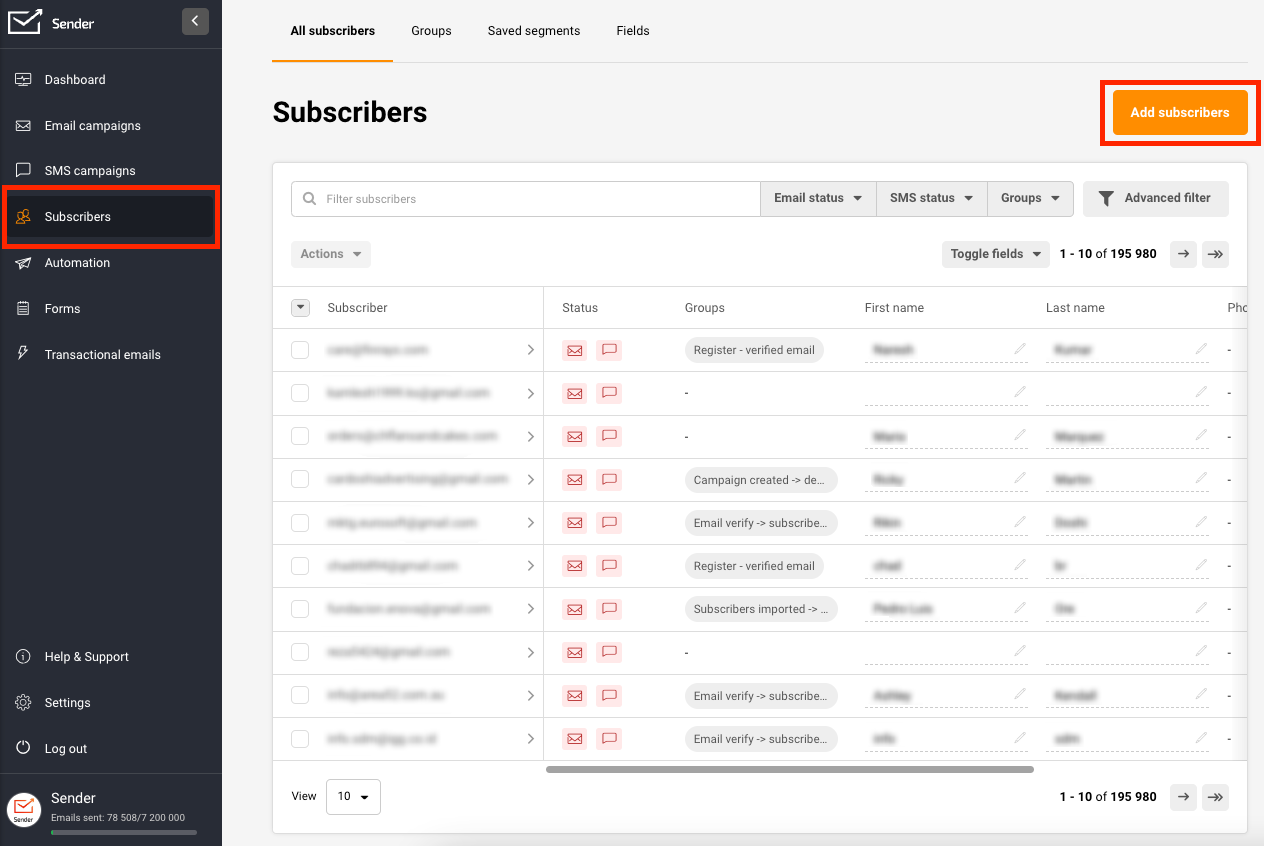Click the pencil icon in first row's First name
The height and width of the screenshot is (846, 1264).
pyautogui.click(x=1019, y=349)
